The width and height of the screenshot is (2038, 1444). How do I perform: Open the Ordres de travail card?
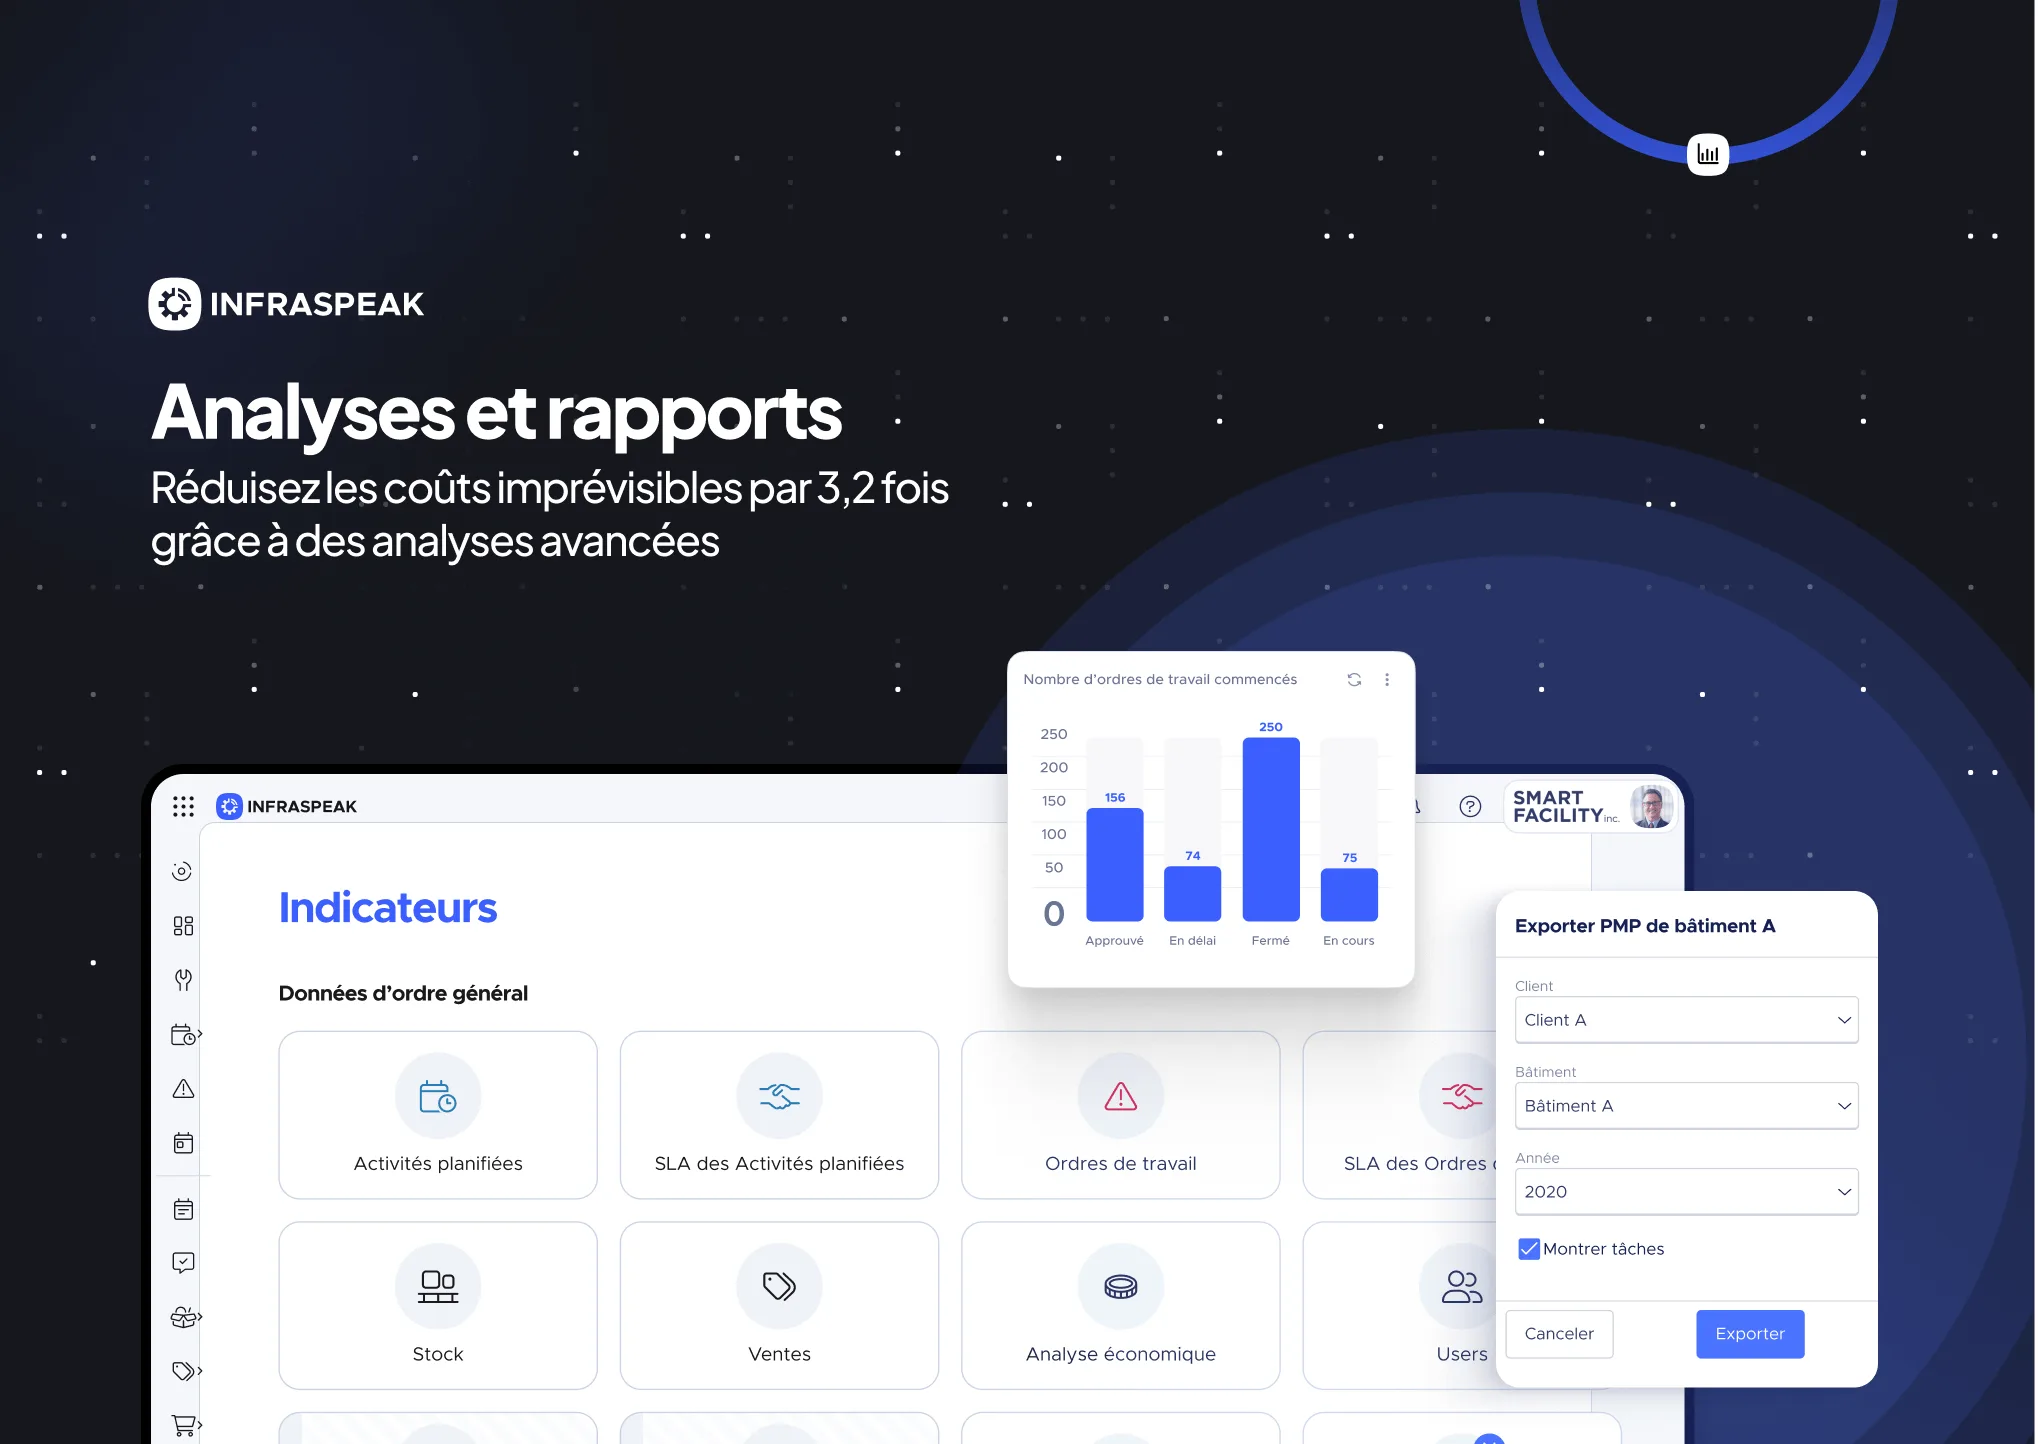tap(1120, 1115)
